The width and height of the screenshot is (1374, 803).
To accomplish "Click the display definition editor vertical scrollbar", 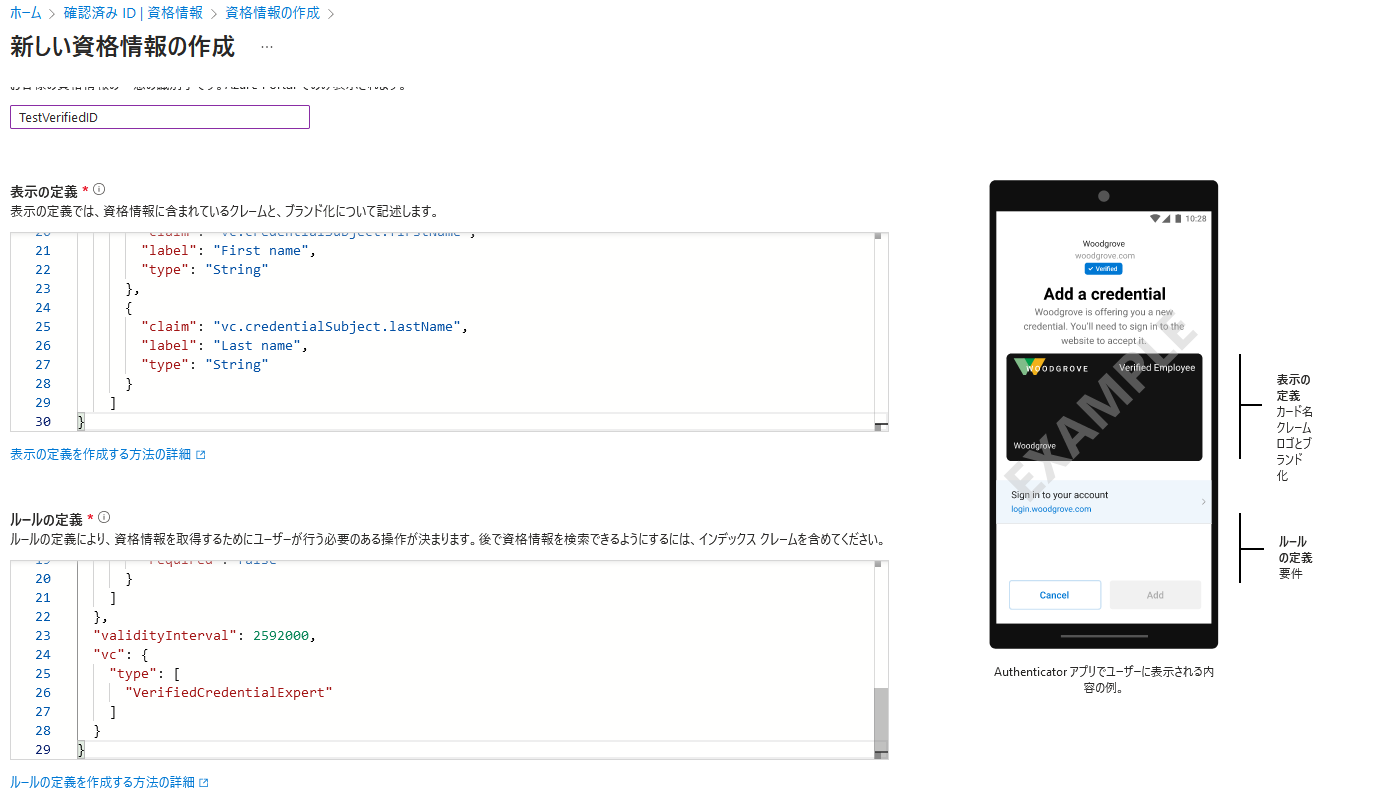I will (x=880, y=330).
